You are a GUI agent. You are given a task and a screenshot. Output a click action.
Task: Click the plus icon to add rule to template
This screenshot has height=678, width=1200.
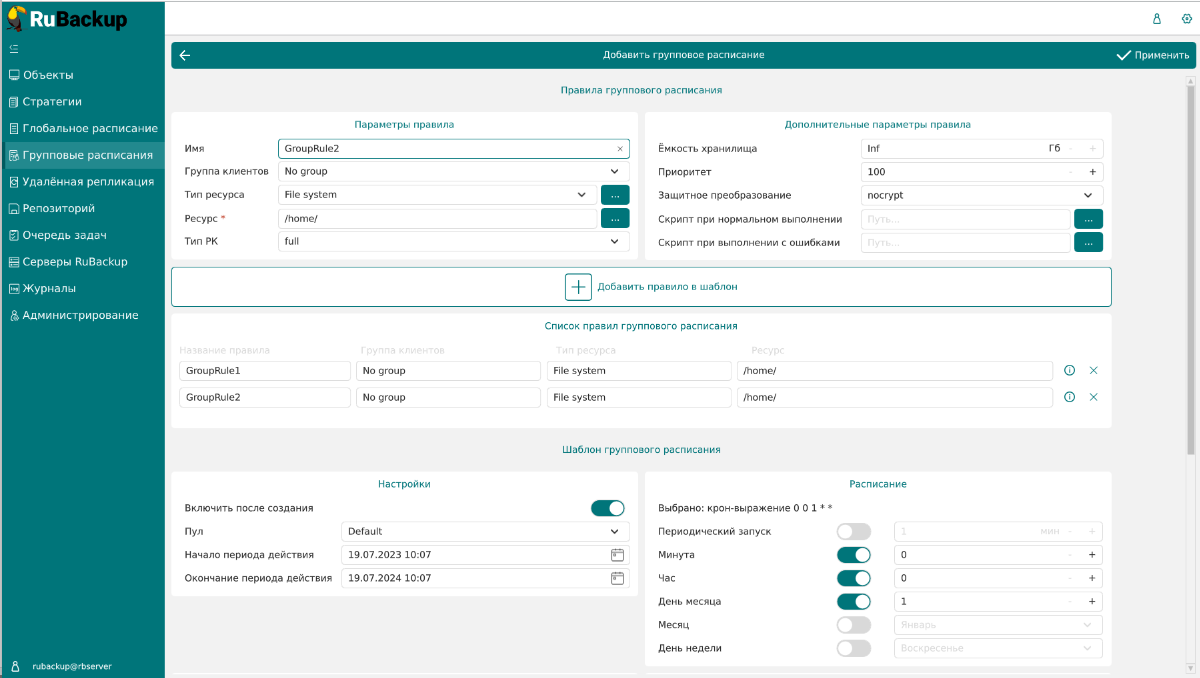579,287
